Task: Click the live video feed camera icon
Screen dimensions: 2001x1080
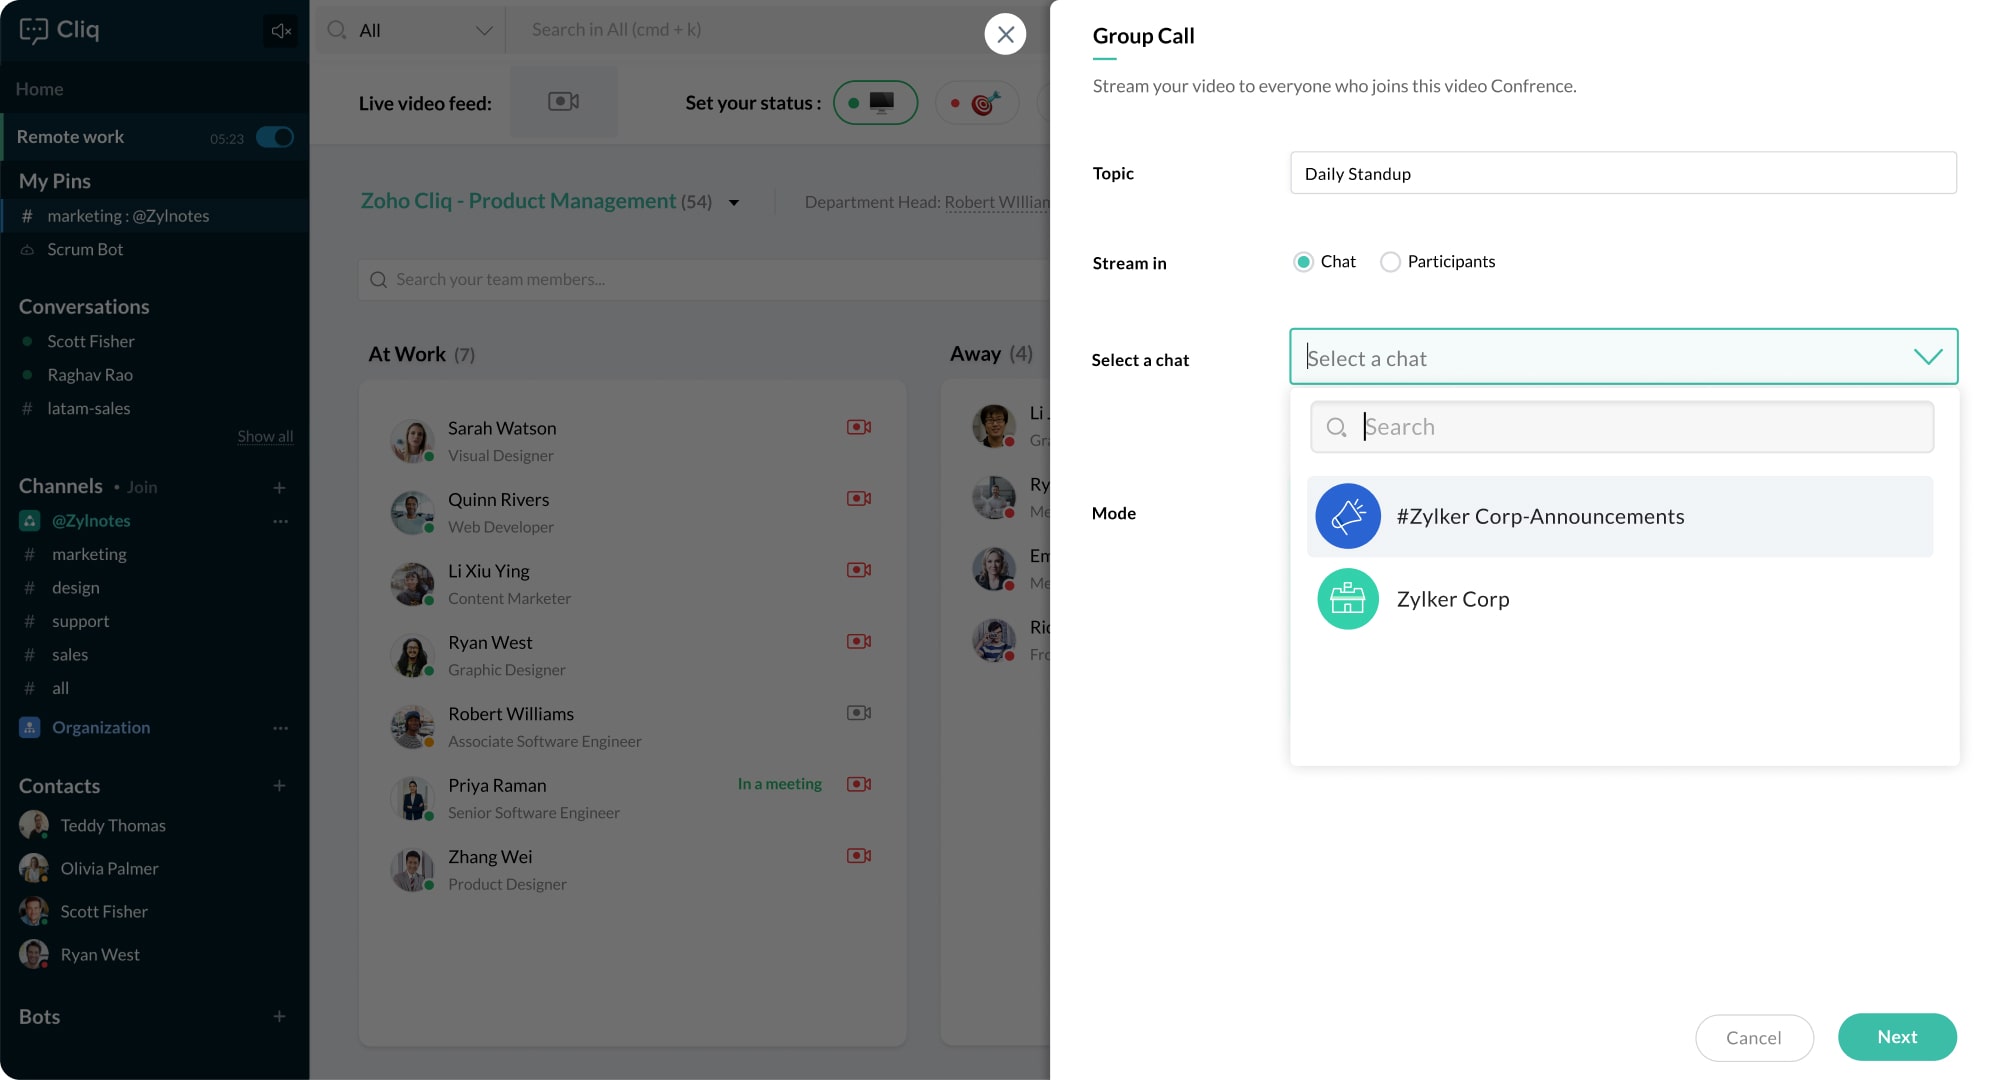Action: (x=563, y=102)
